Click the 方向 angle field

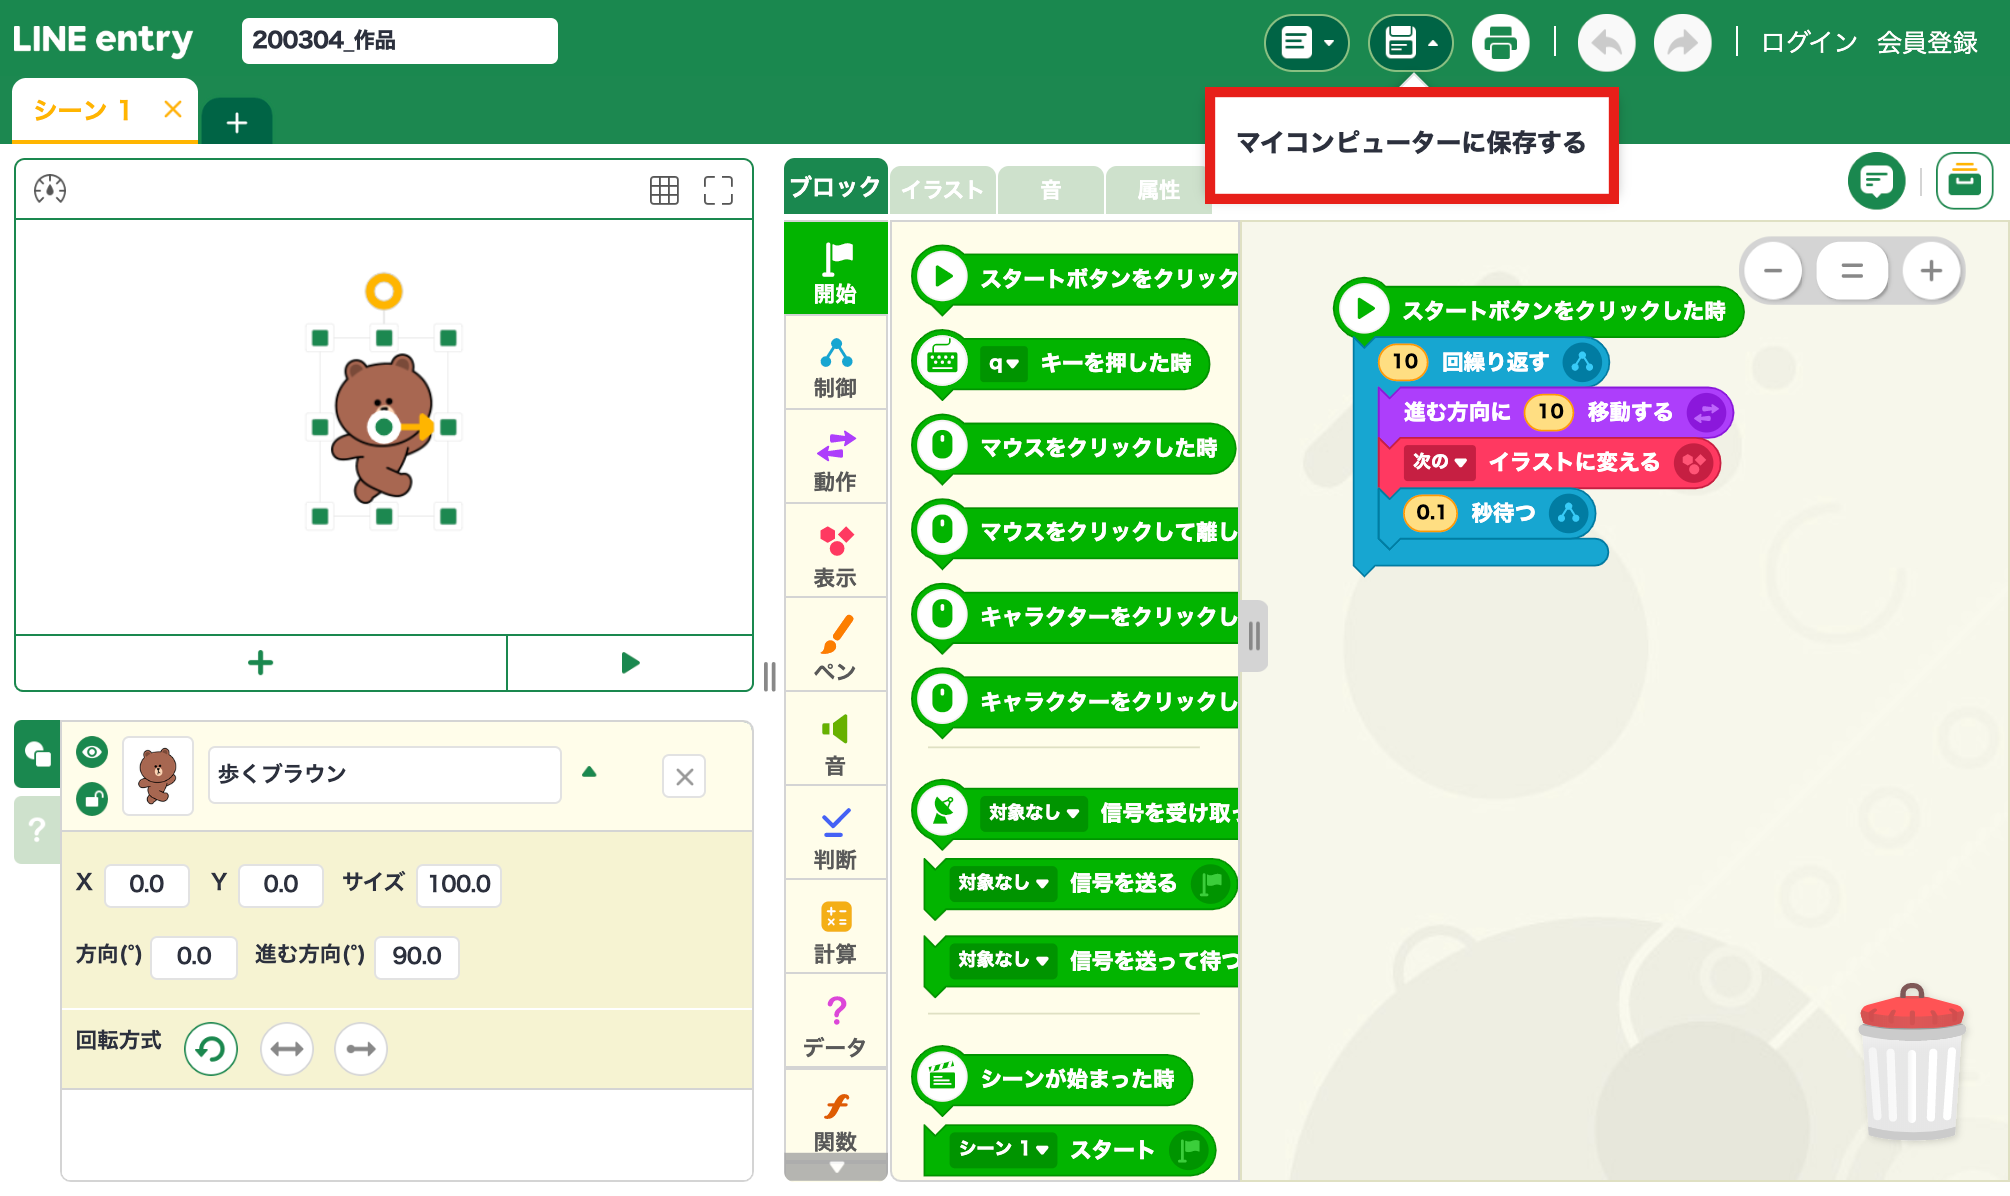pos(194,956)
